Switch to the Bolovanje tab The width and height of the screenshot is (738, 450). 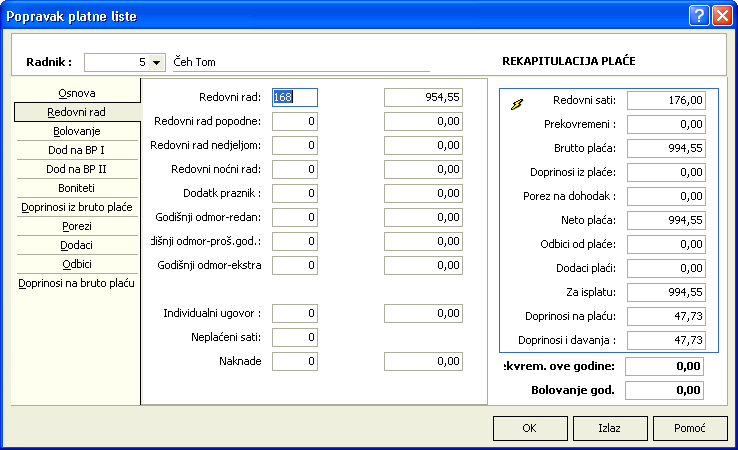pos(77,131)
